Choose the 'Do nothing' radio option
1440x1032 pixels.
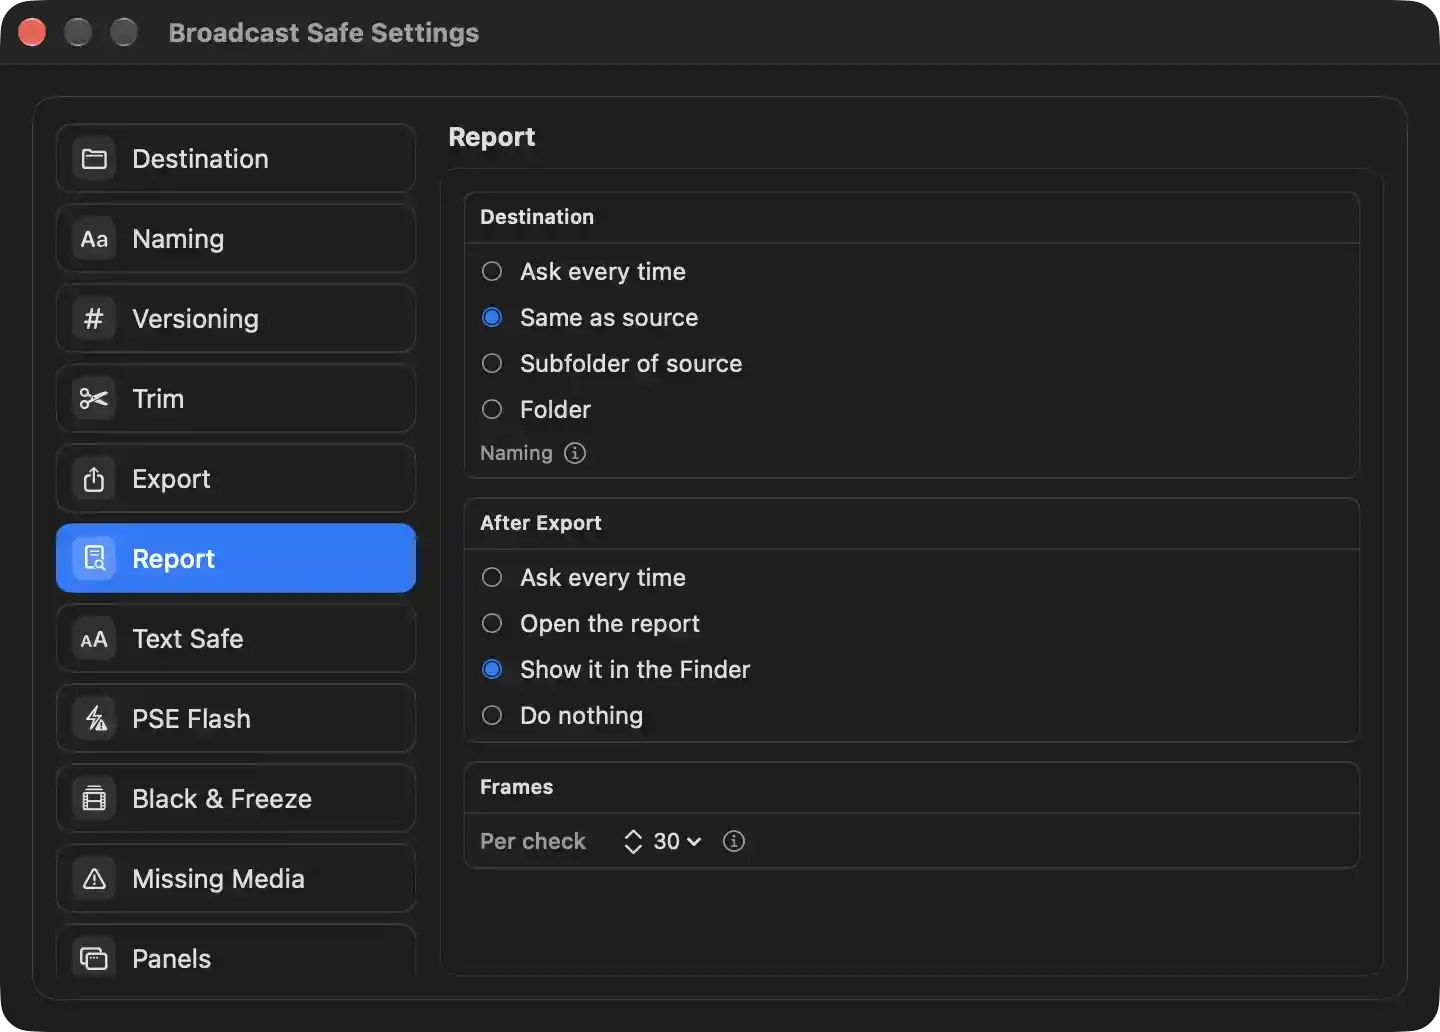(x=492, y=715)
